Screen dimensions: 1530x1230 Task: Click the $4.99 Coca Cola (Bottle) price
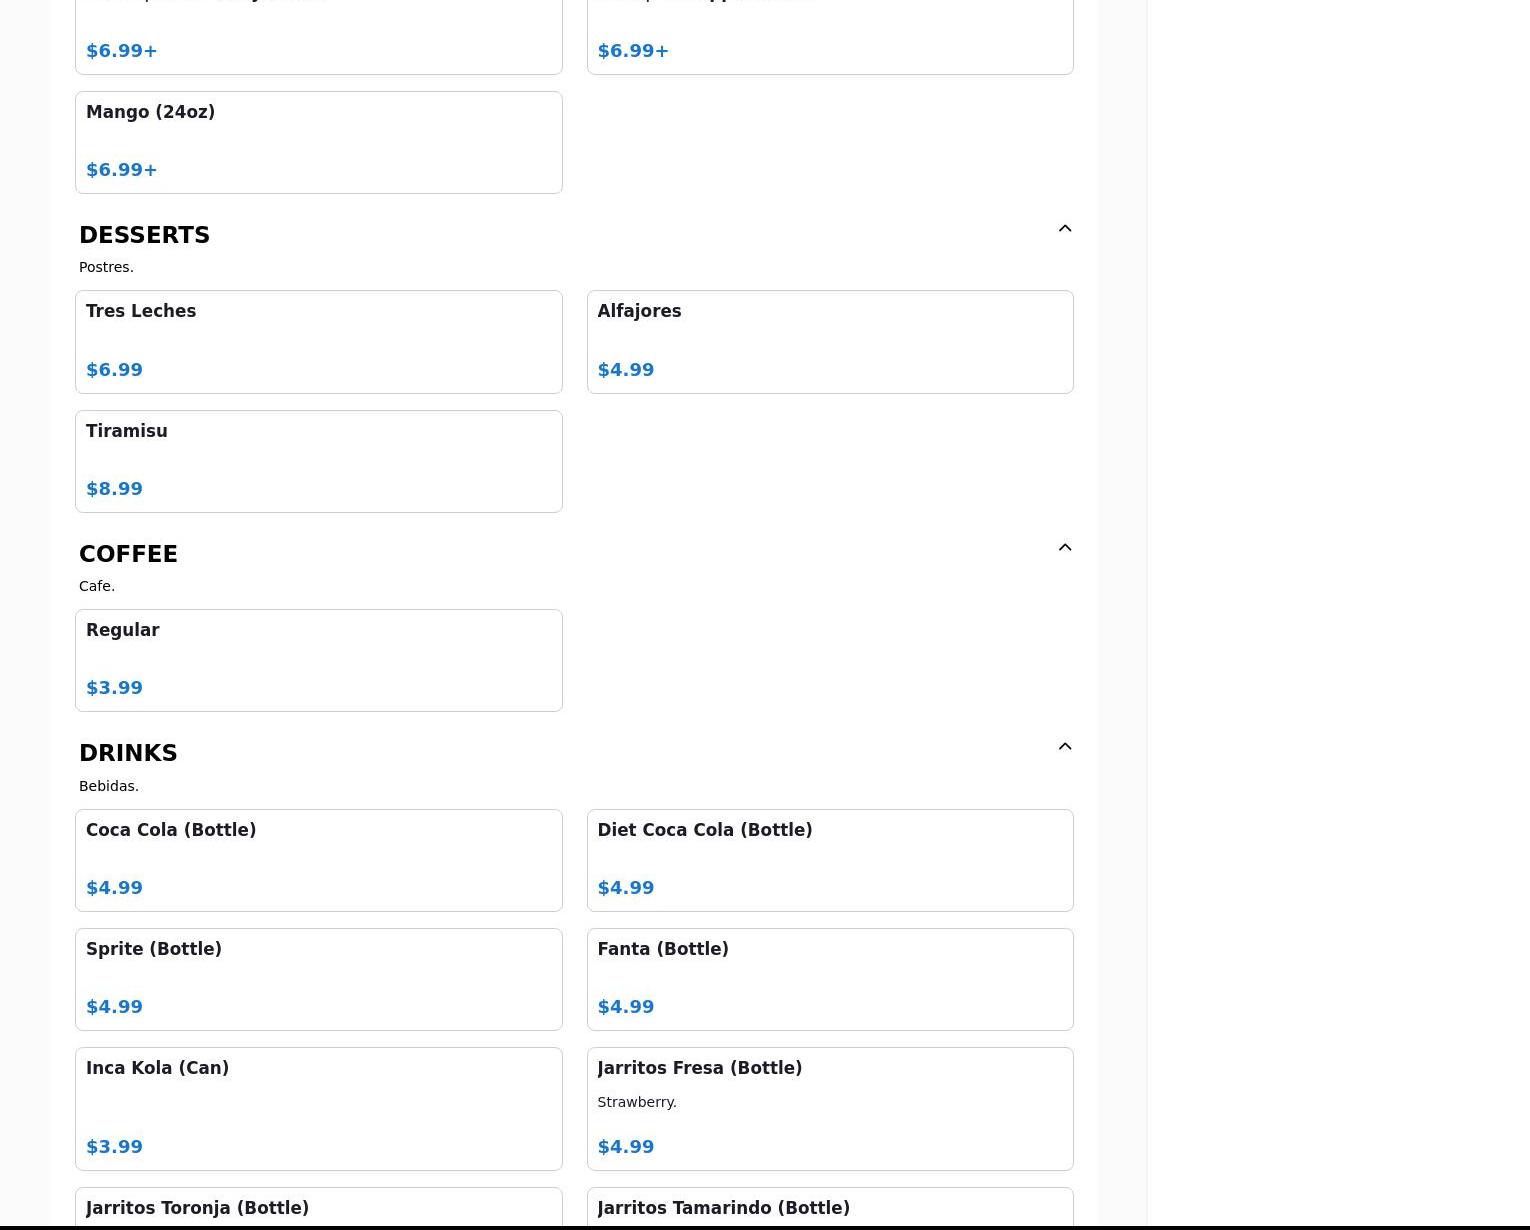[x=114, y=888]
